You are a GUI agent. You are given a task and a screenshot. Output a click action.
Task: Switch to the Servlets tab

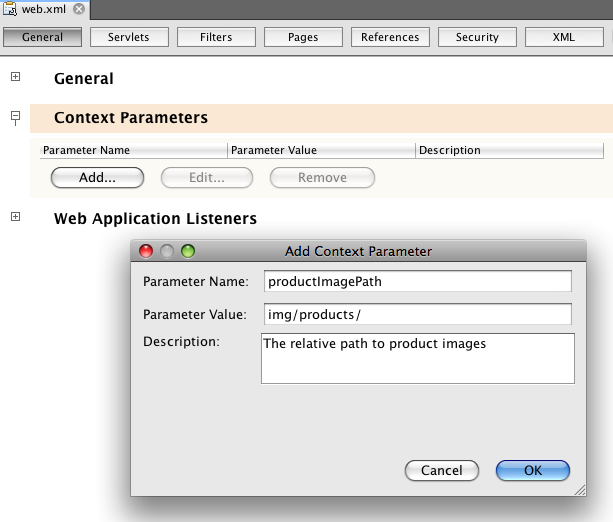pyautogui.click(x=129, y=37)
